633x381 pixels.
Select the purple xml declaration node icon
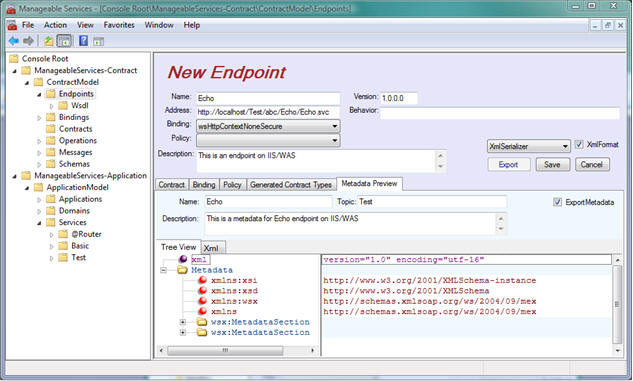pos(183,259)
